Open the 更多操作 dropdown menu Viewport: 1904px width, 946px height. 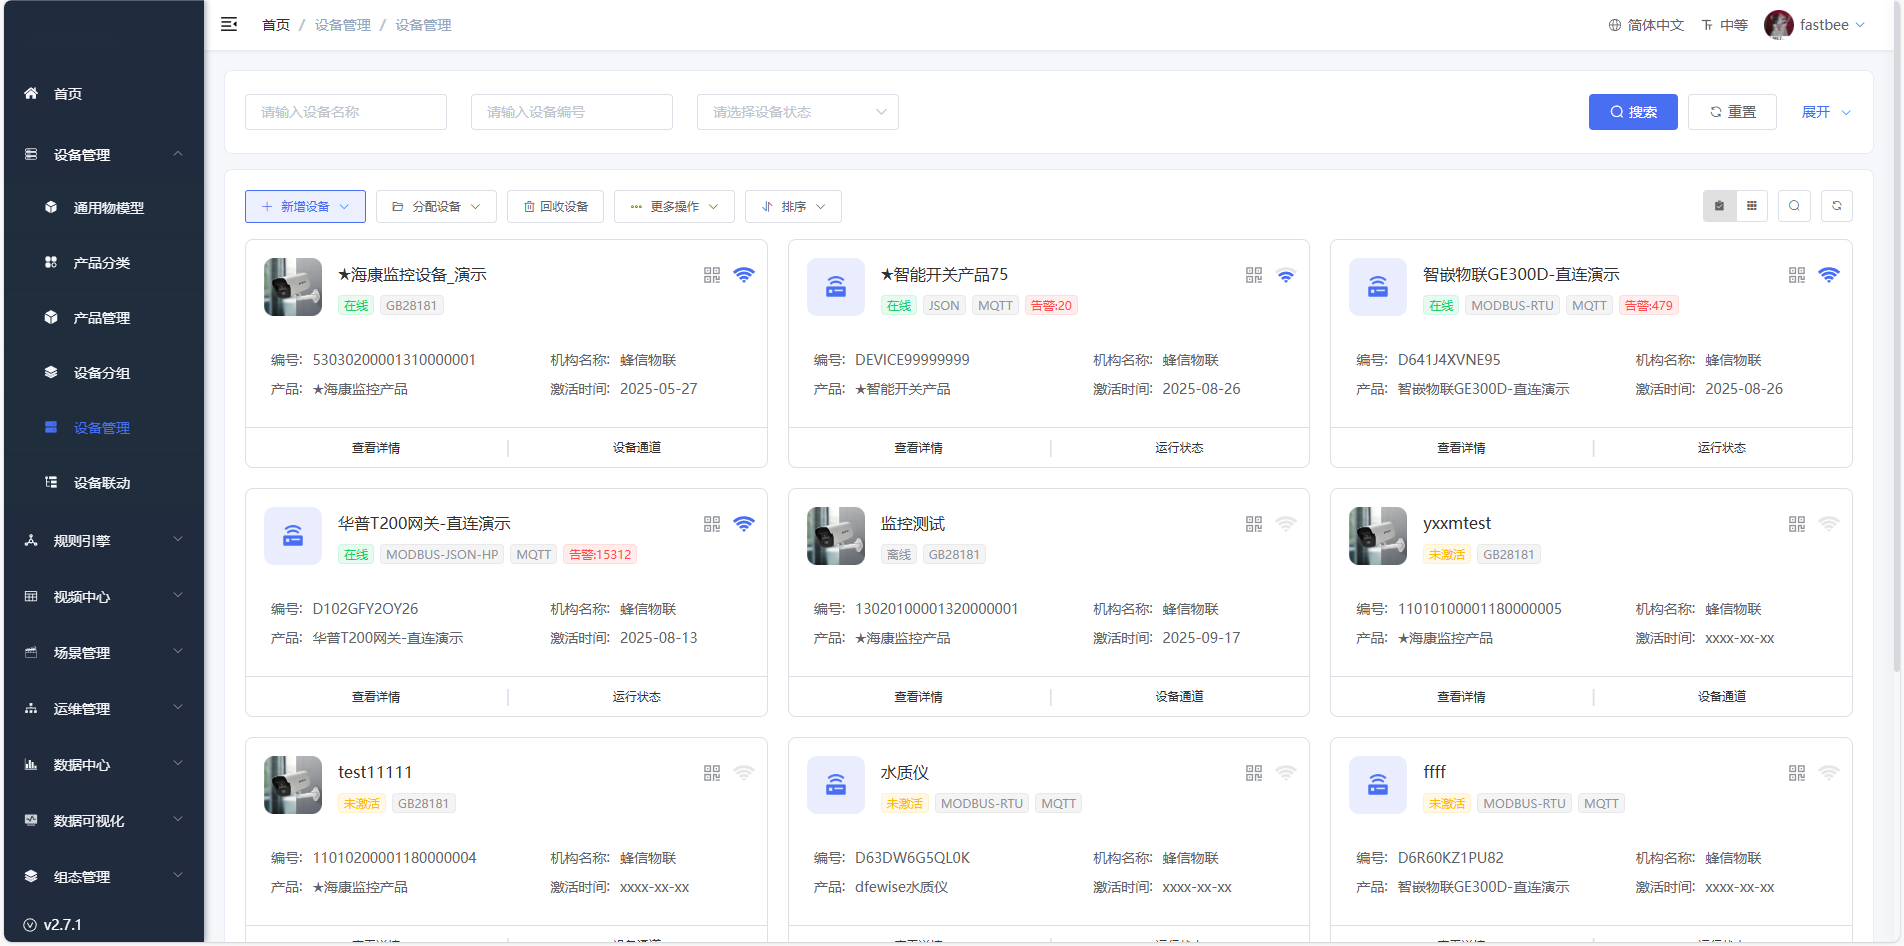pyautogui.click(x=674, y=207)
